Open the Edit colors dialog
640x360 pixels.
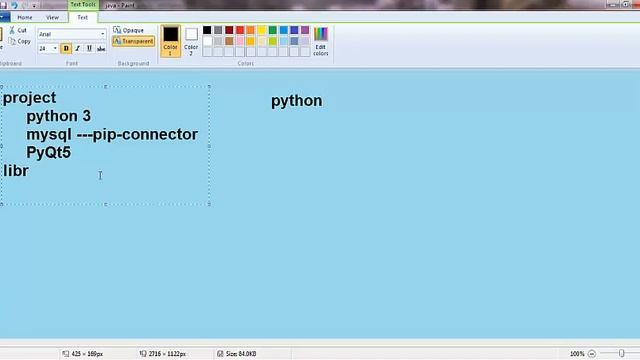(321, 41)
